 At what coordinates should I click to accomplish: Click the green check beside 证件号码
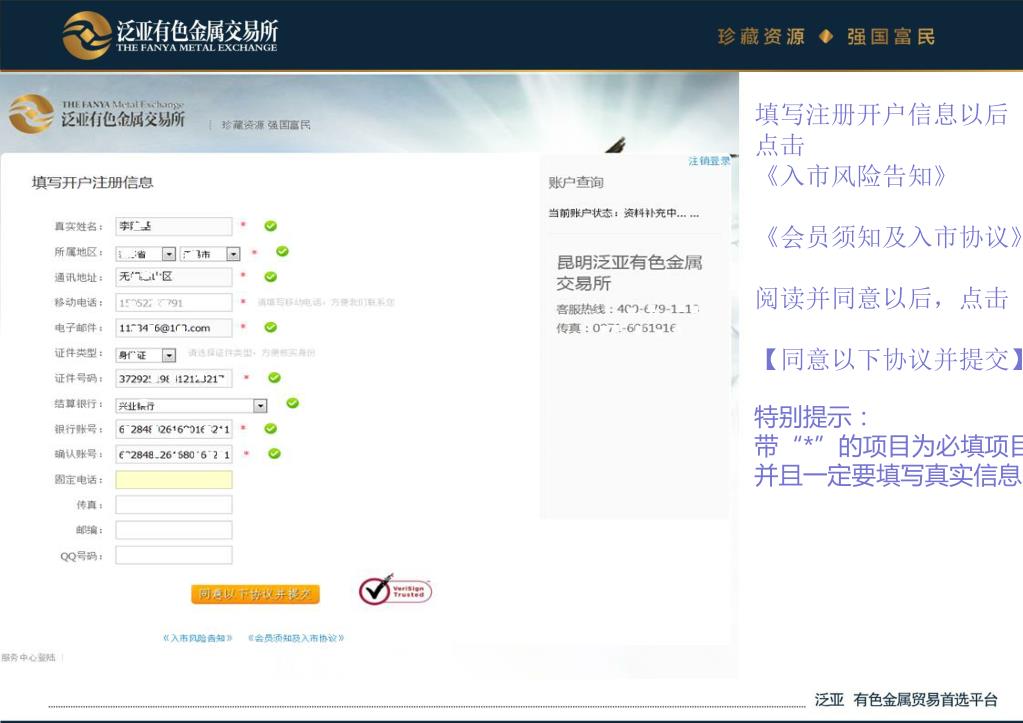click(275, 378)
